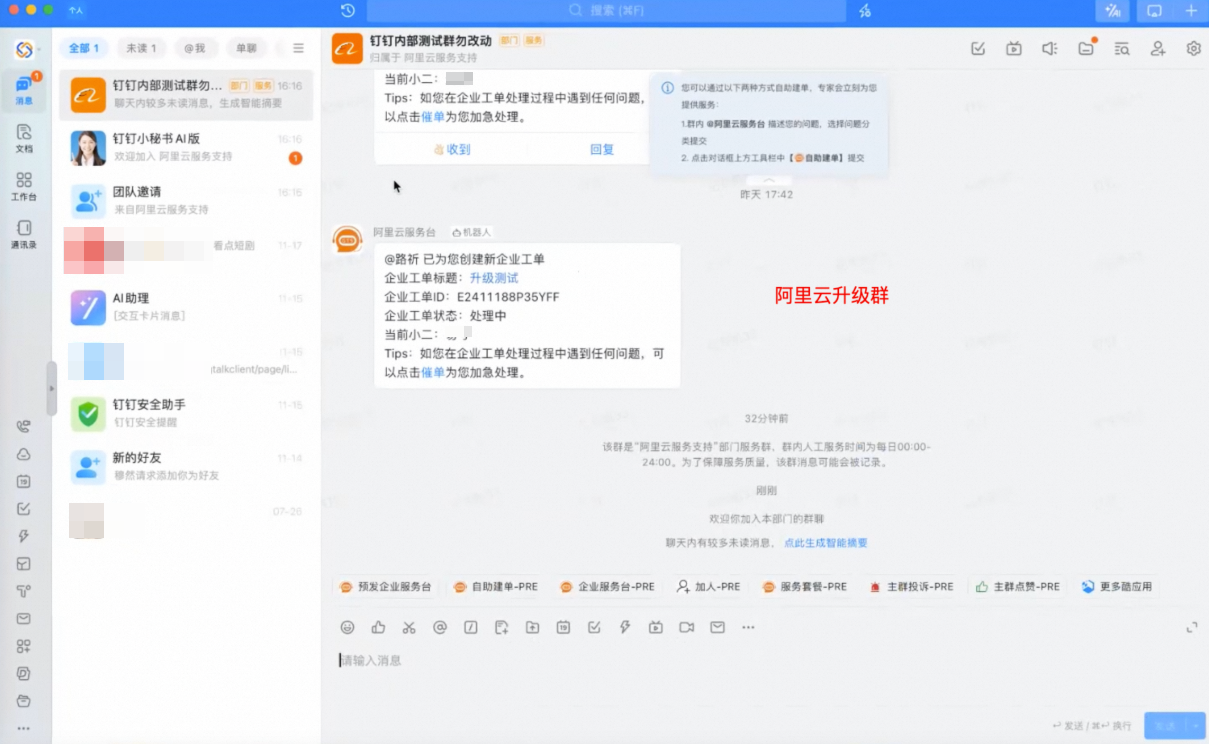Image resolution: width=1209 pixels, height=744 pixels.
Task: Open the folder icon at sidebar bottom
Action: click(24, 701)
